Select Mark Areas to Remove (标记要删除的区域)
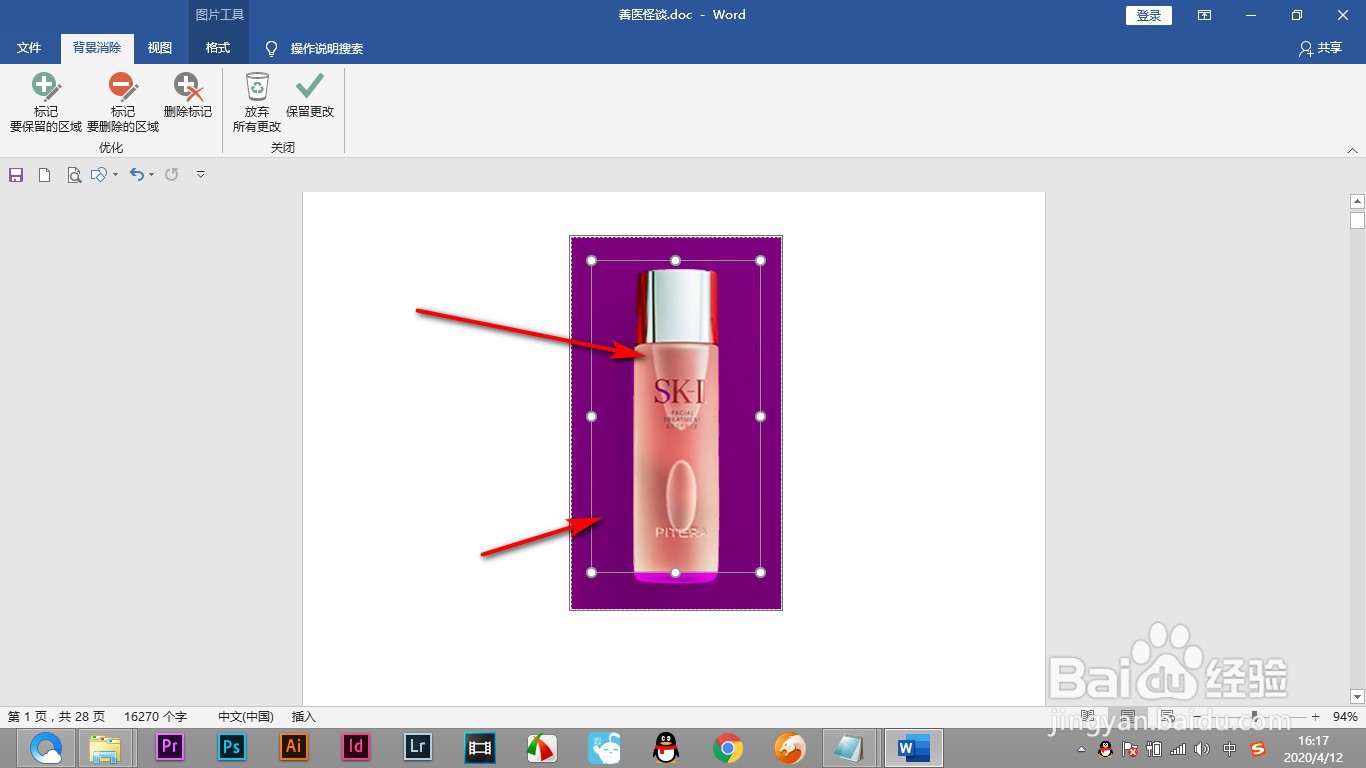The image size is (1366, 768). click(x=123, y=102)
